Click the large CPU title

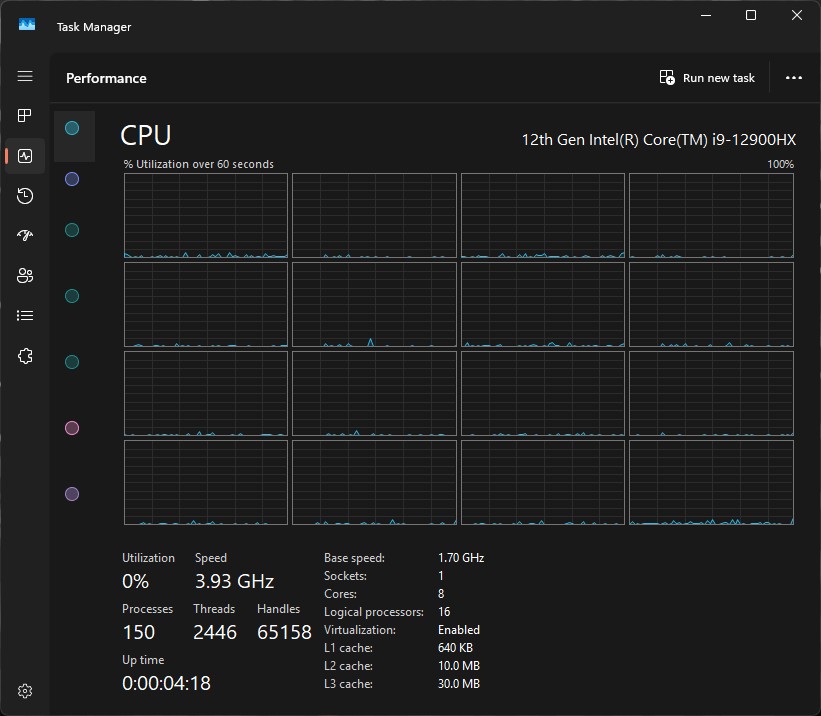click(x=146, y=135)
